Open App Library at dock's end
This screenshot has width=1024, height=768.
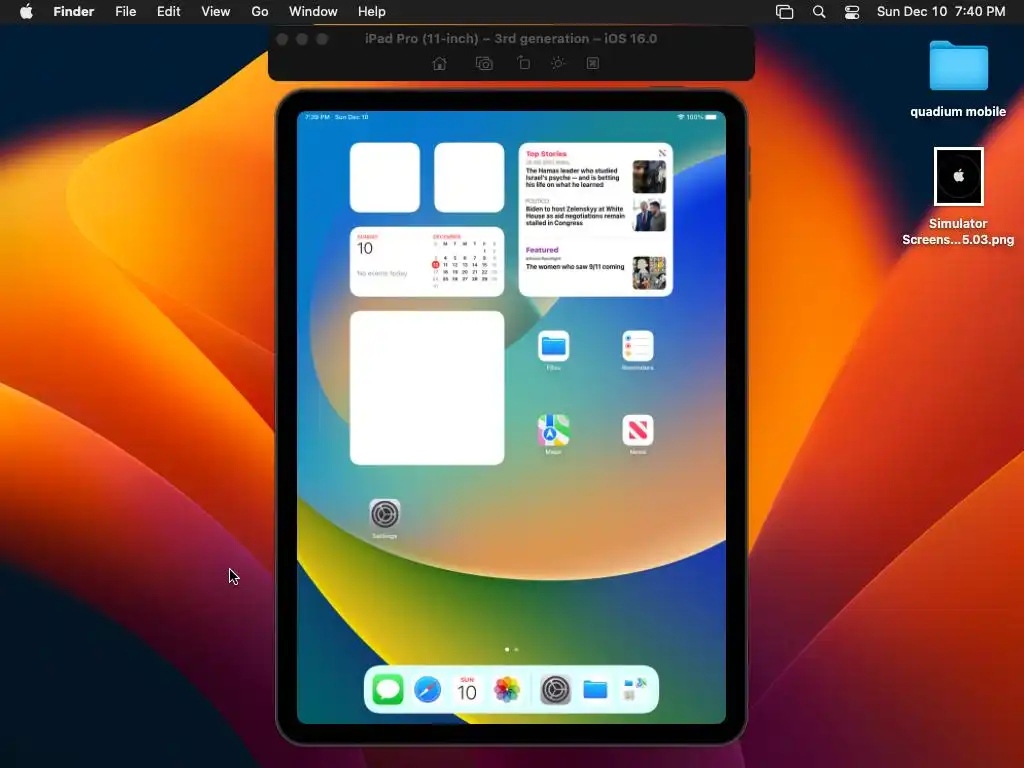[635, 690]
